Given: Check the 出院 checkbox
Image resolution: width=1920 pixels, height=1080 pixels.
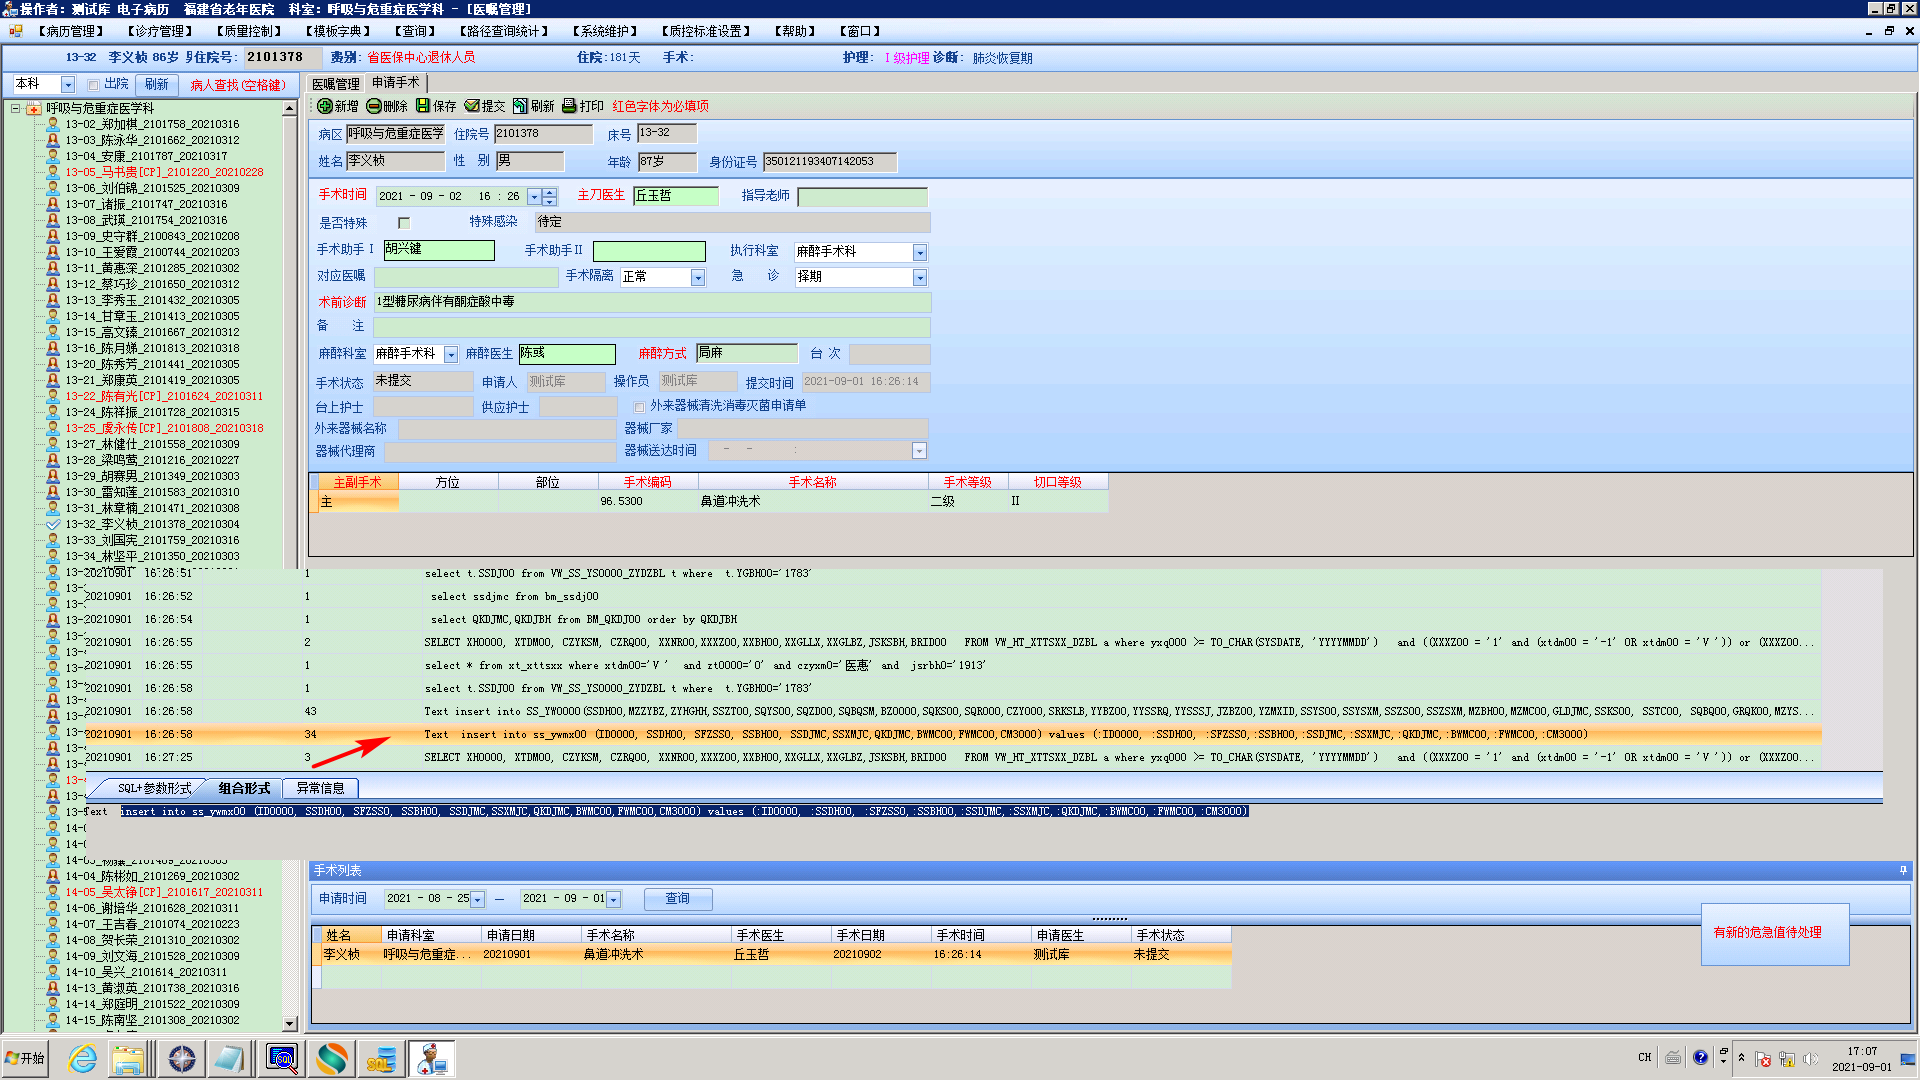Looking at the screenshot, I should 93,85.
